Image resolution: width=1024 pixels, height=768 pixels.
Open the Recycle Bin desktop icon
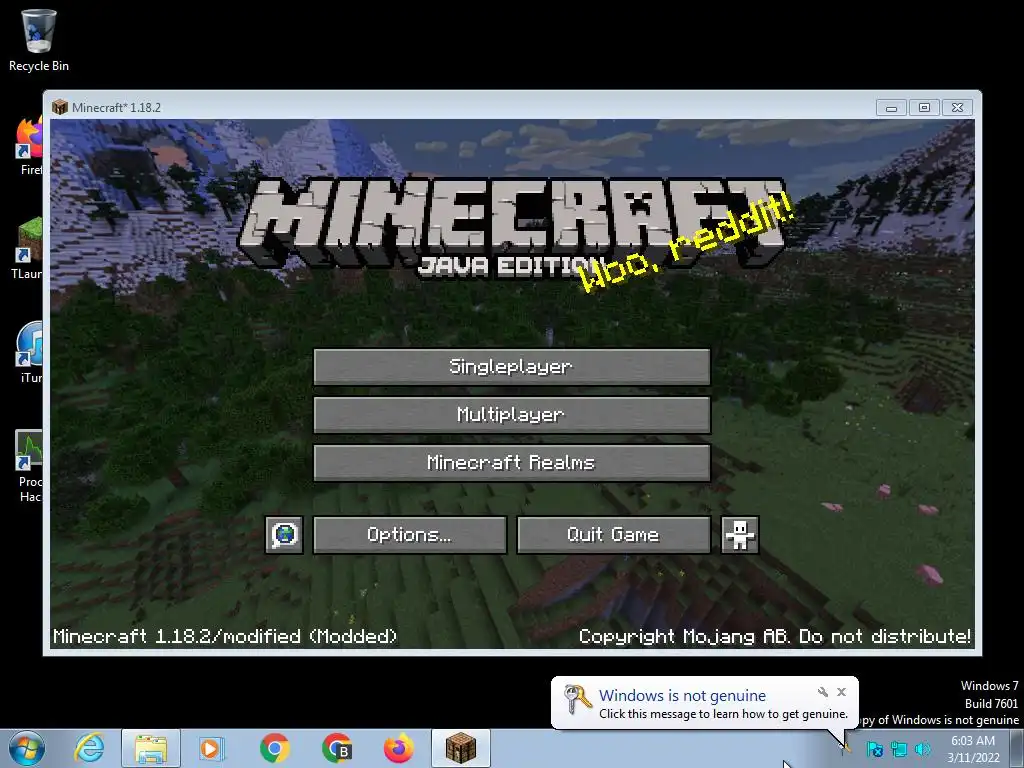pyautogui.click(x=39, y=40)
